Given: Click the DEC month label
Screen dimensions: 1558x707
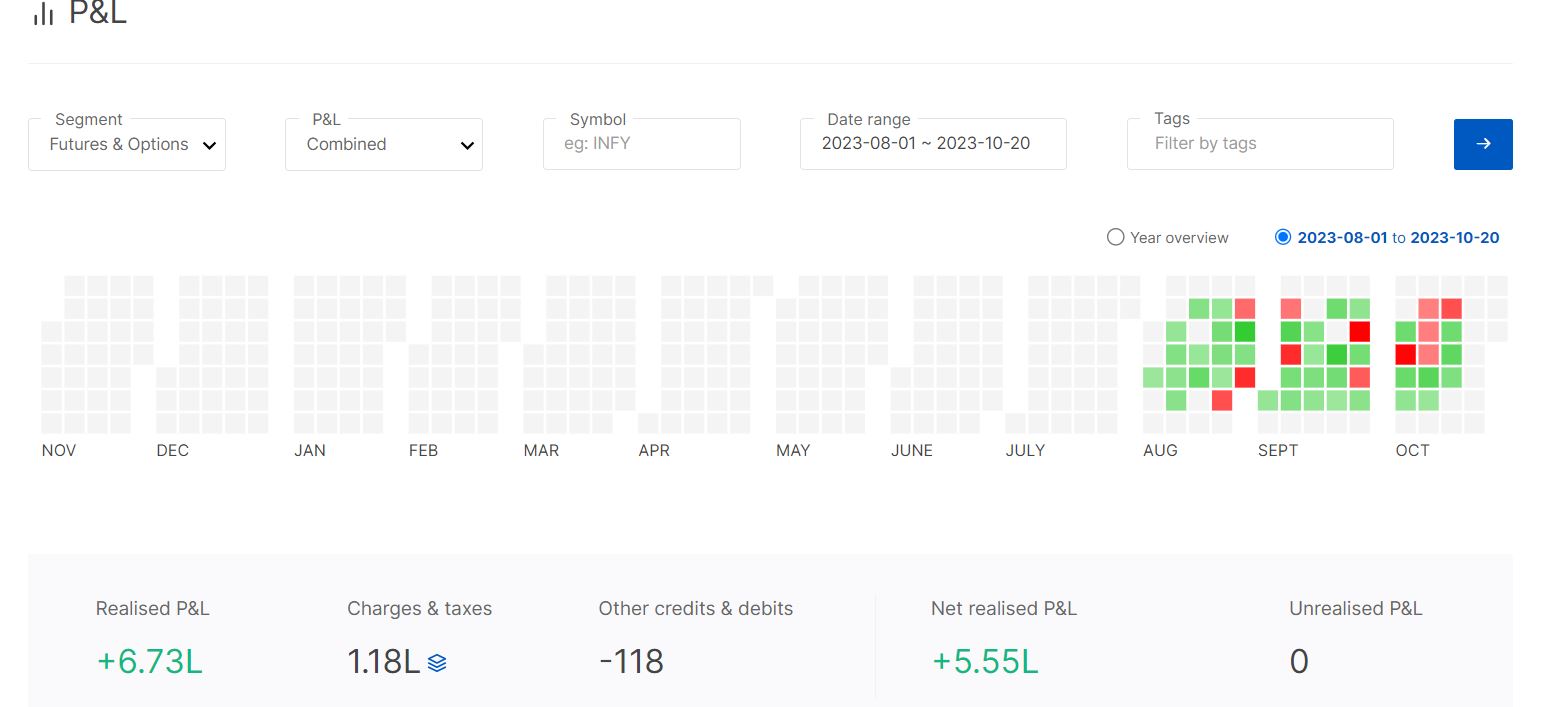Looking at the screenshot, I should pyautogui.click(x=172, y=451).
